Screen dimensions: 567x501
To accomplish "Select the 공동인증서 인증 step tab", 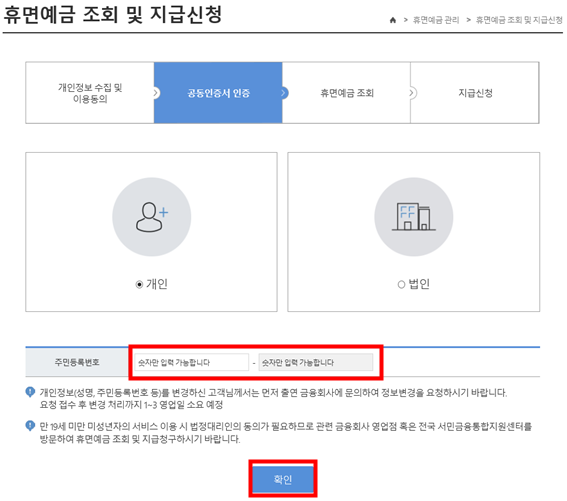I will (x=218, y=93).
